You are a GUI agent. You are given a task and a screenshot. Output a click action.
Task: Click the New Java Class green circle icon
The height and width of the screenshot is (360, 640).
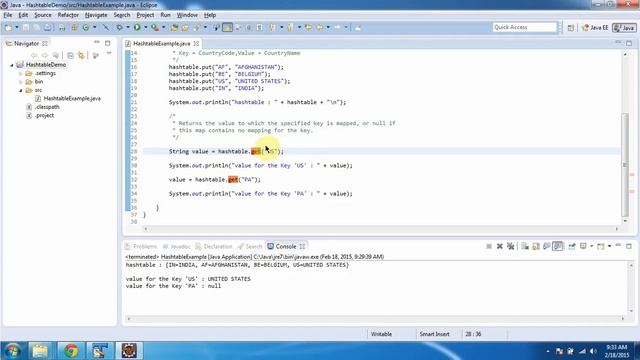(86, 27)
